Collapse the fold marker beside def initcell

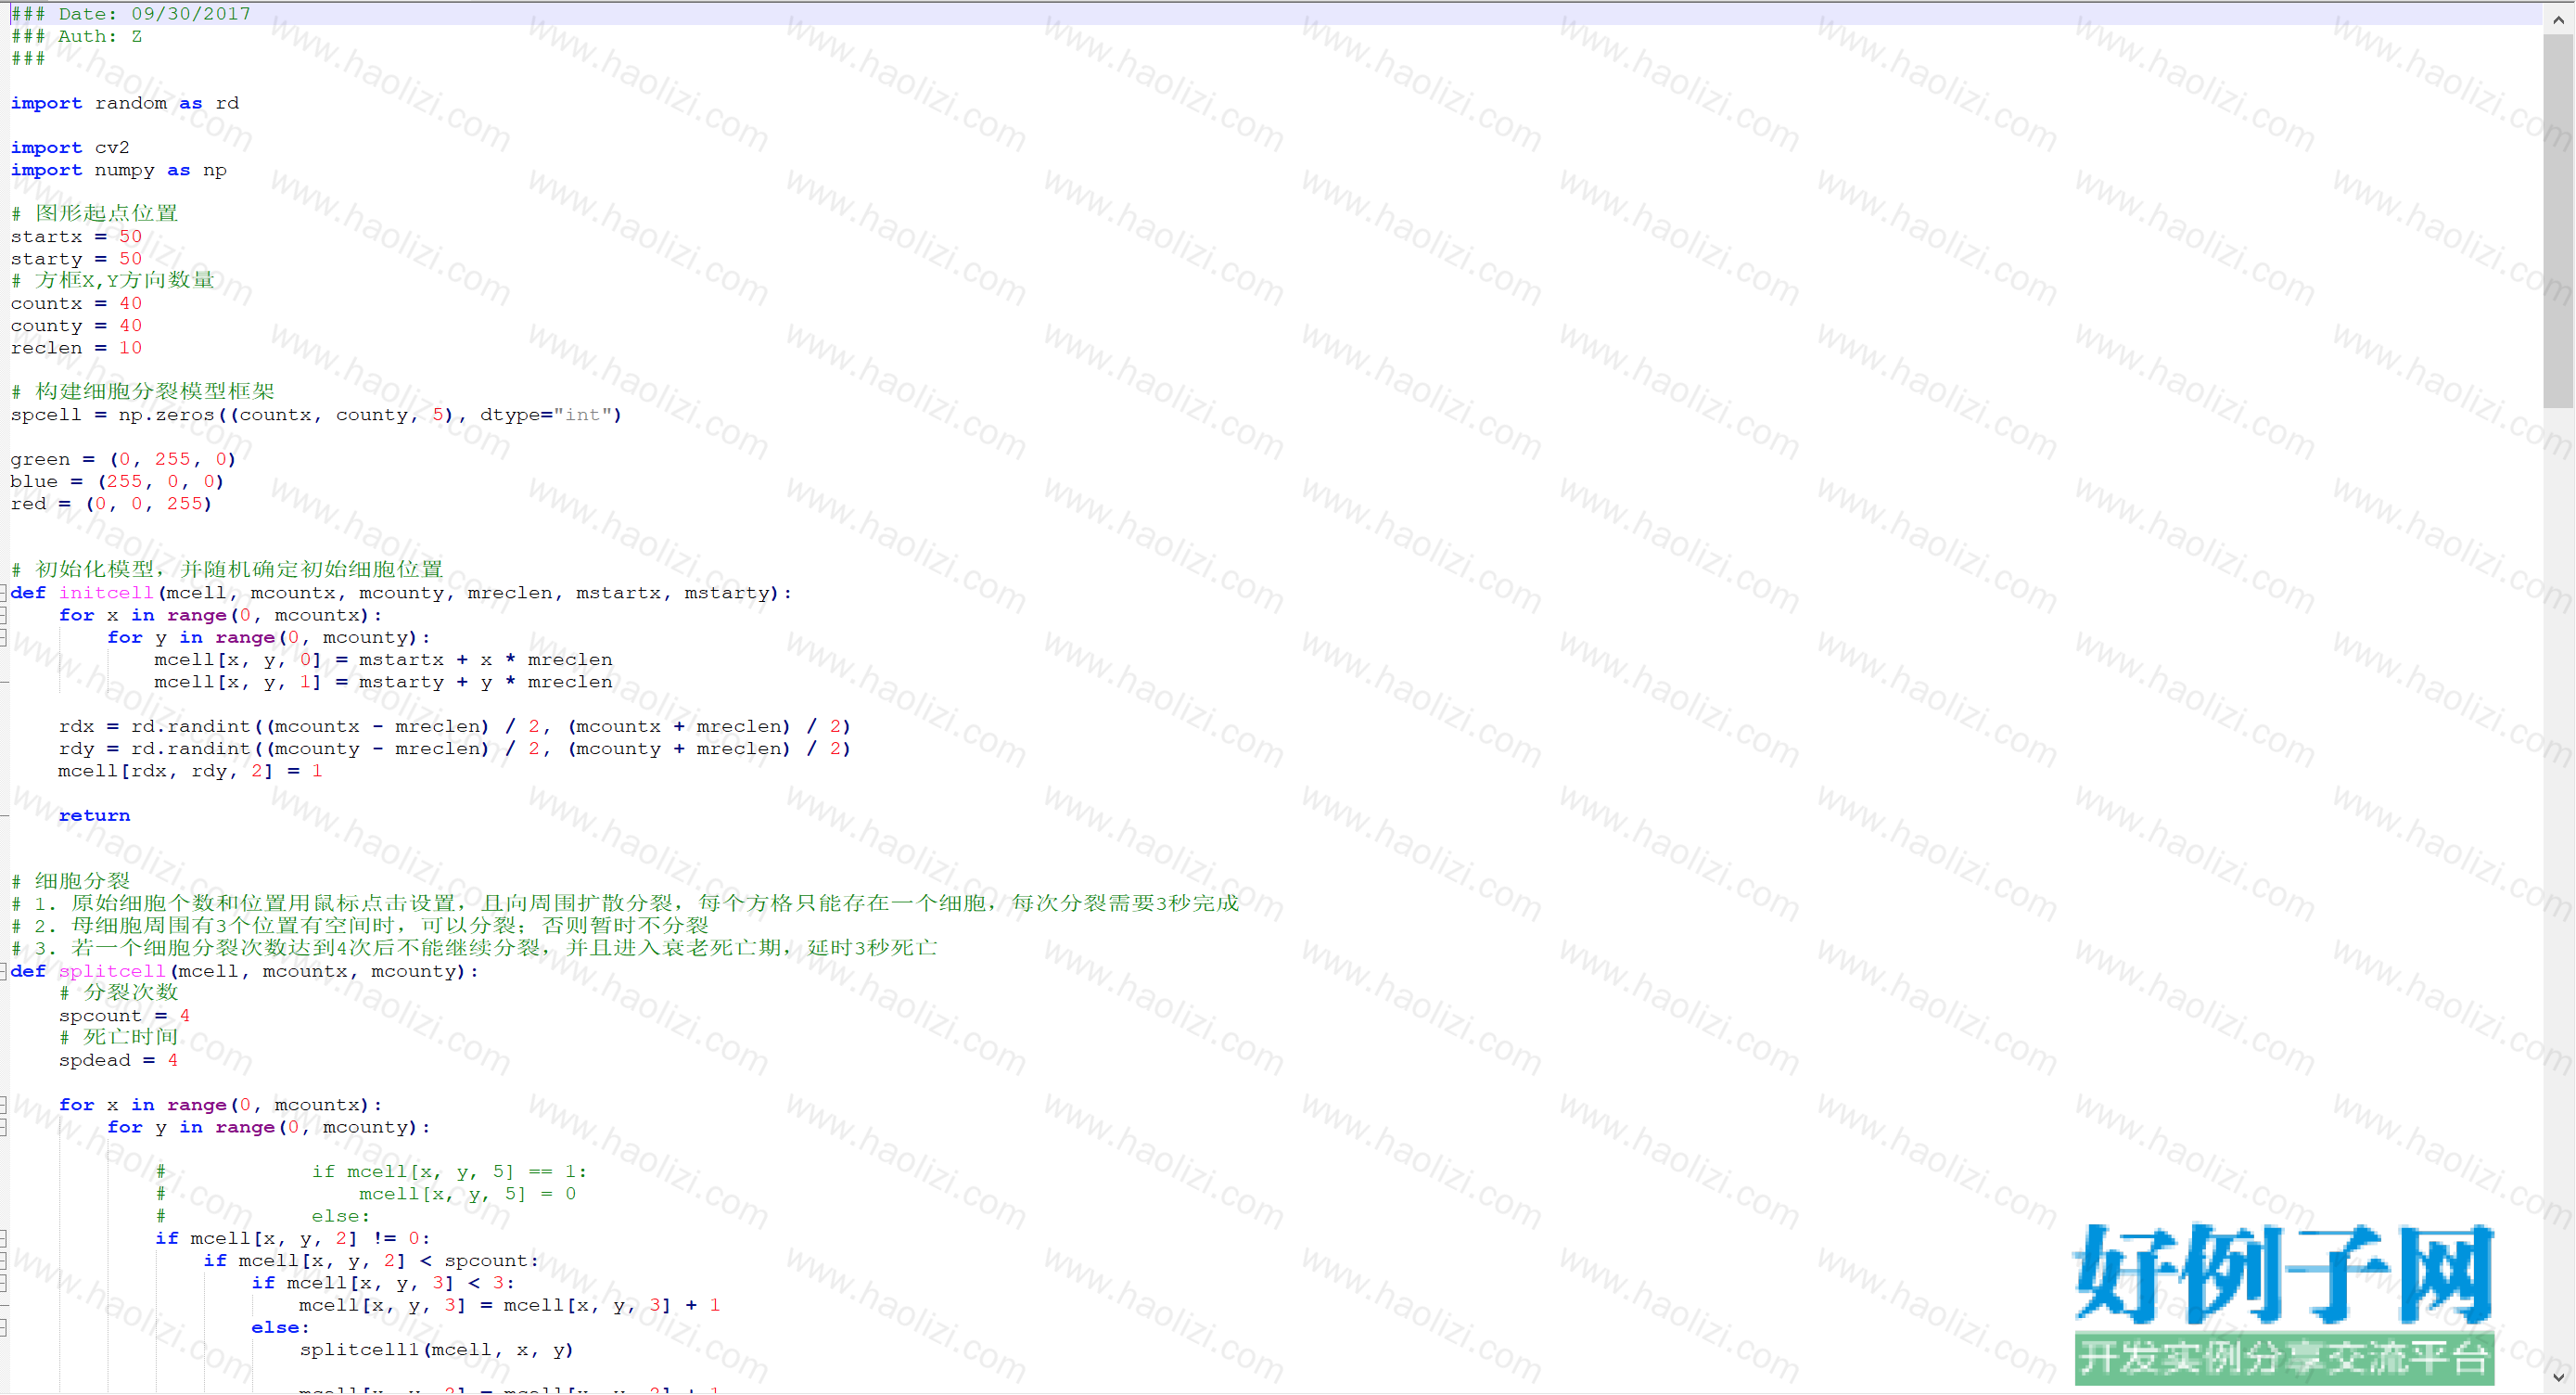(x=4, y=593)
